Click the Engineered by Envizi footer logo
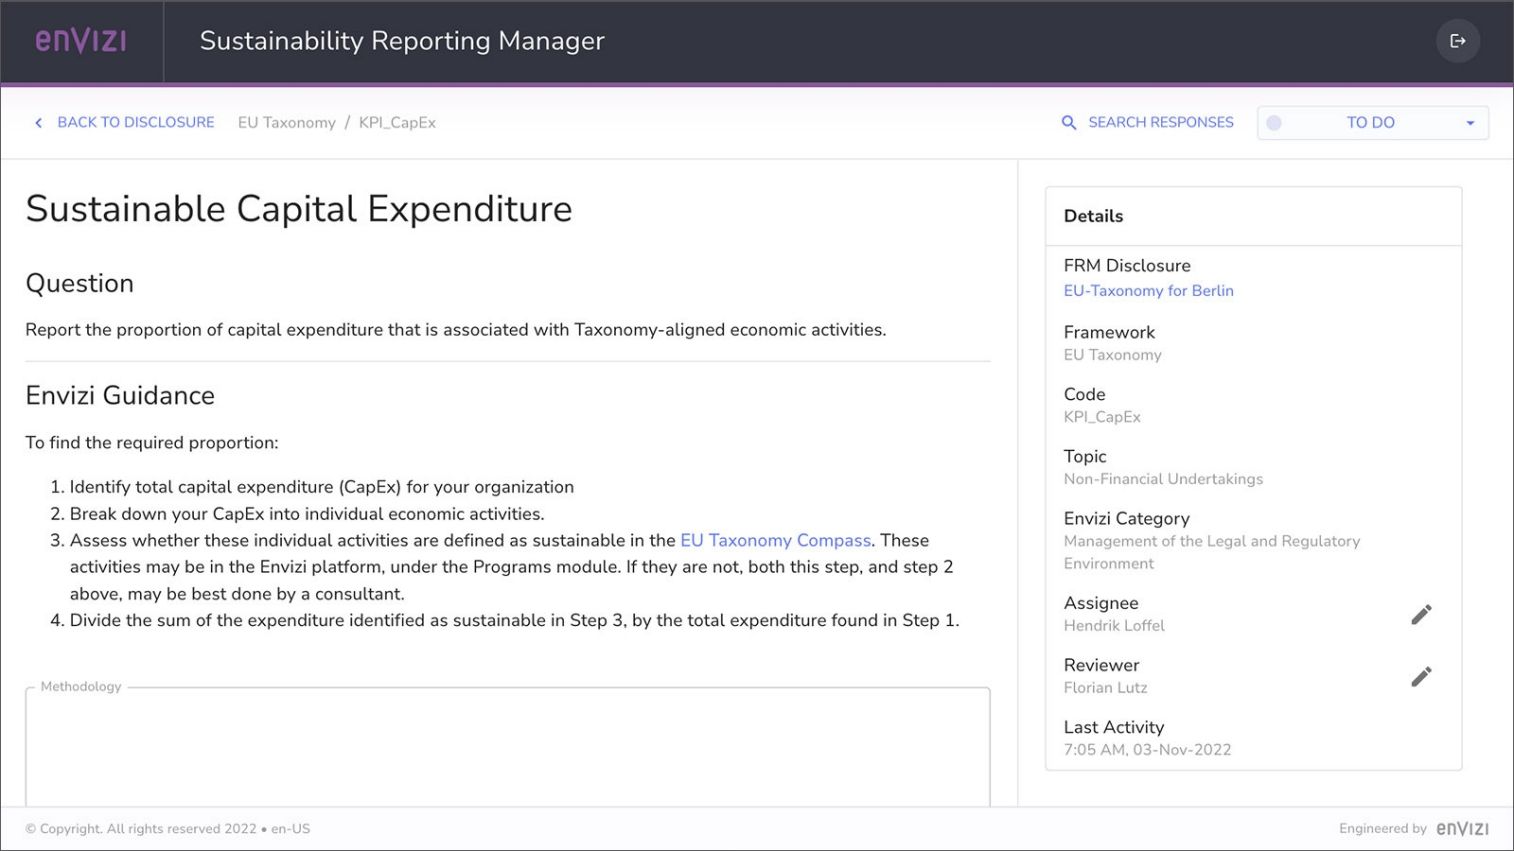The image size is (1514, 851). [x=1462, y=828]
